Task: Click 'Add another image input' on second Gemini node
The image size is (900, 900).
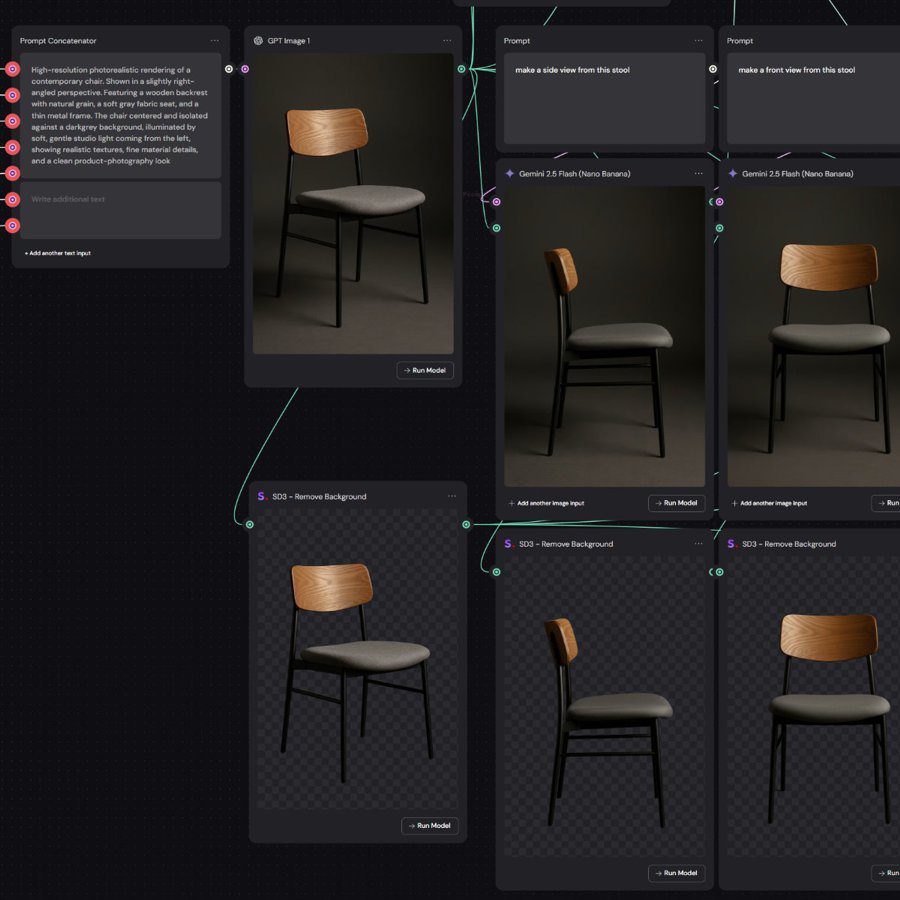Action: point(769,503)
